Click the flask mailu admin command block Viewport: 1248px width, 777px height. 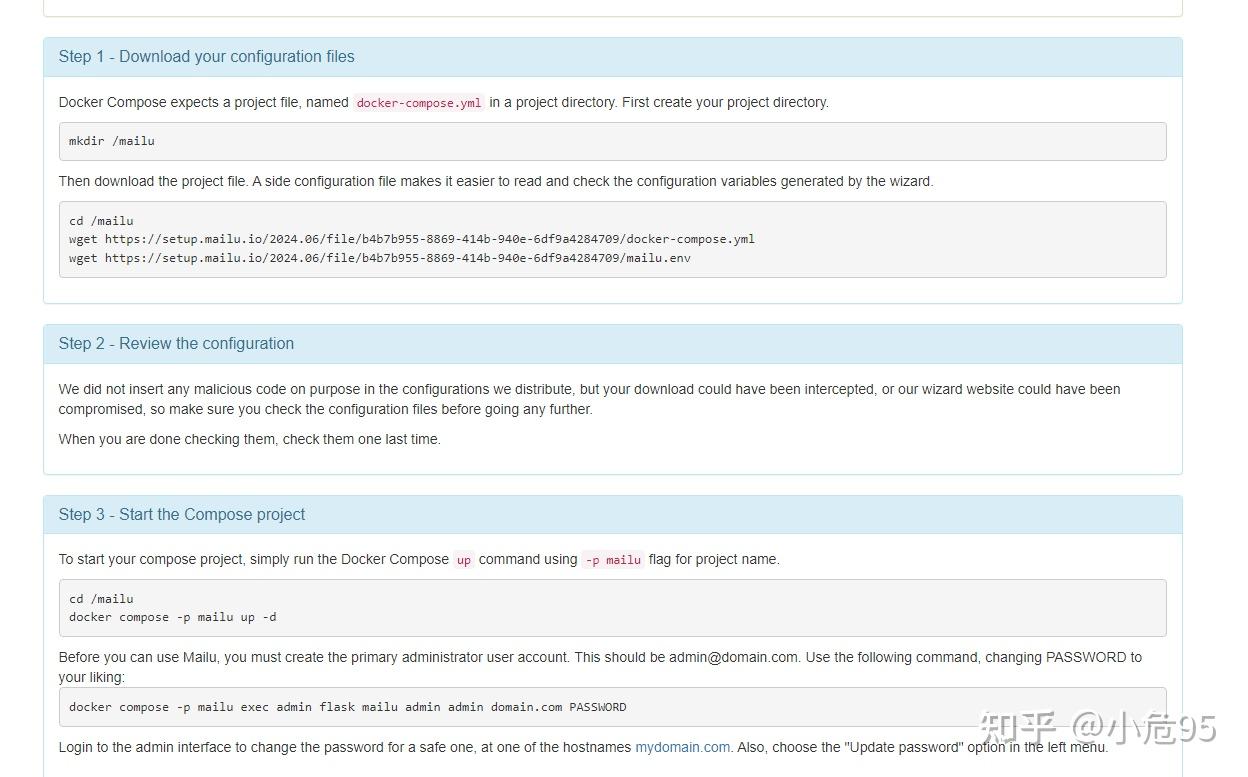click(x=347, y=707)
